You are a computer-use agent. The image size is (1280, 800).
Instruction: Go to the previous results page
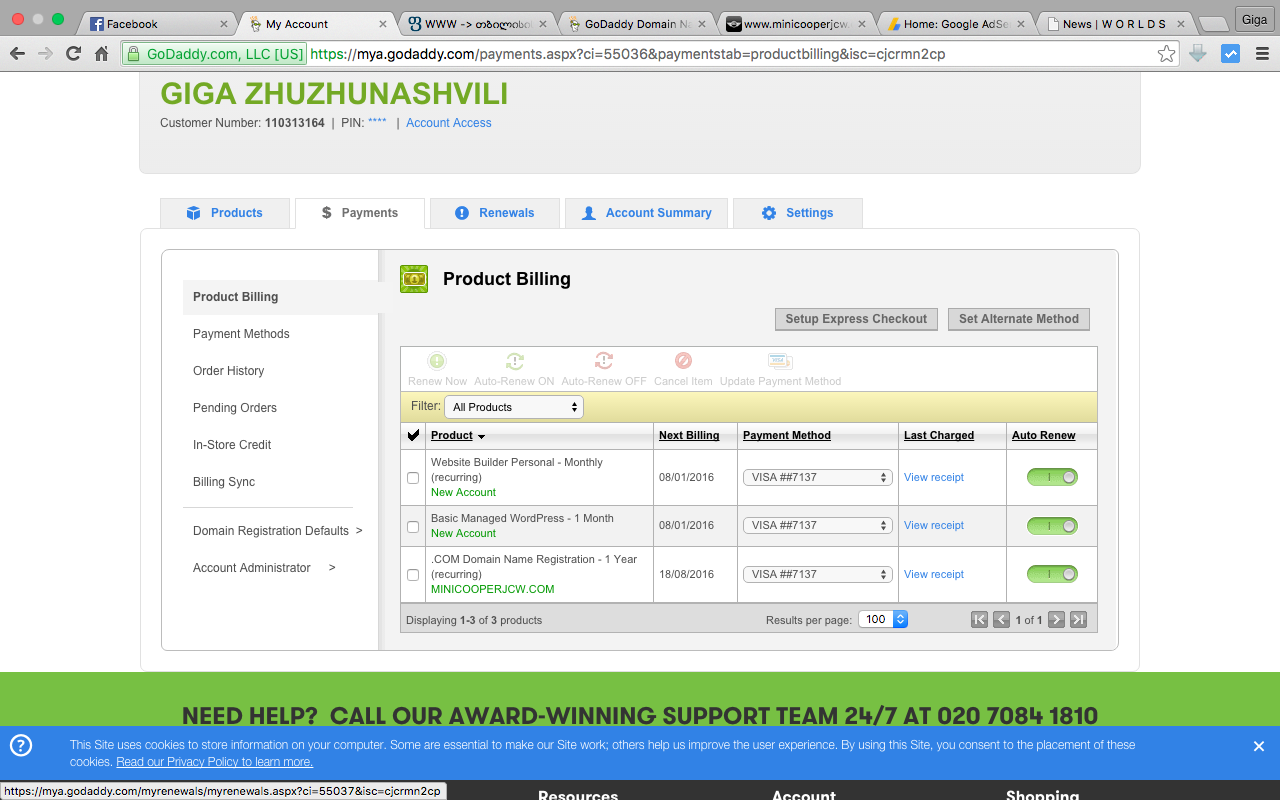(1002, 620)
